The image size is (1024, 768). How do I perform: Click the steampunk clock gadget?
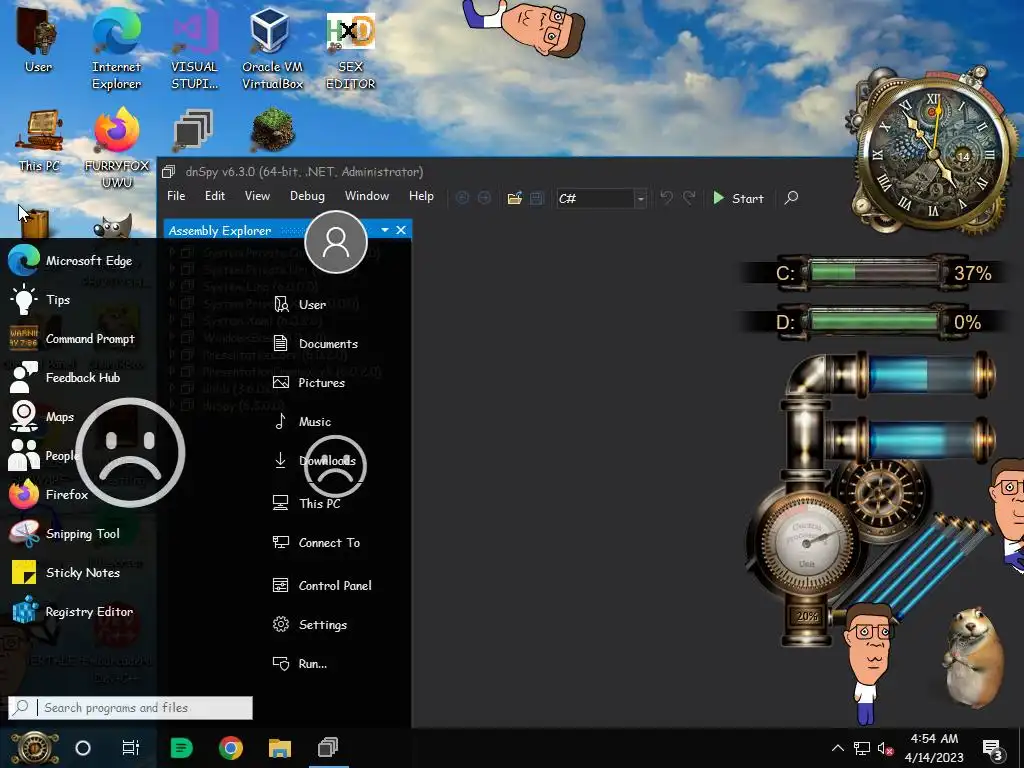pyautogui.click(x=933, y=153)
